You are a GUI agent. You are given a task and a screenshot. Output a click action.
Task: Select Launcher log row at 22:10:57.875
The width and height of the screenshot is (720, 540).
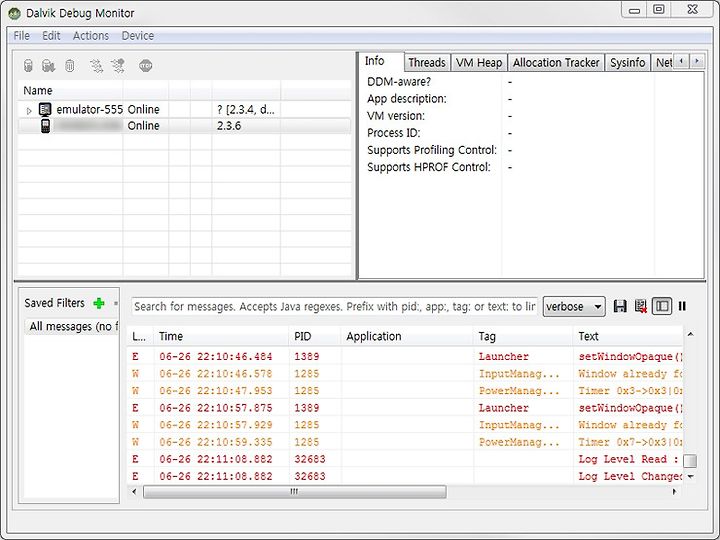click(405, 408)
